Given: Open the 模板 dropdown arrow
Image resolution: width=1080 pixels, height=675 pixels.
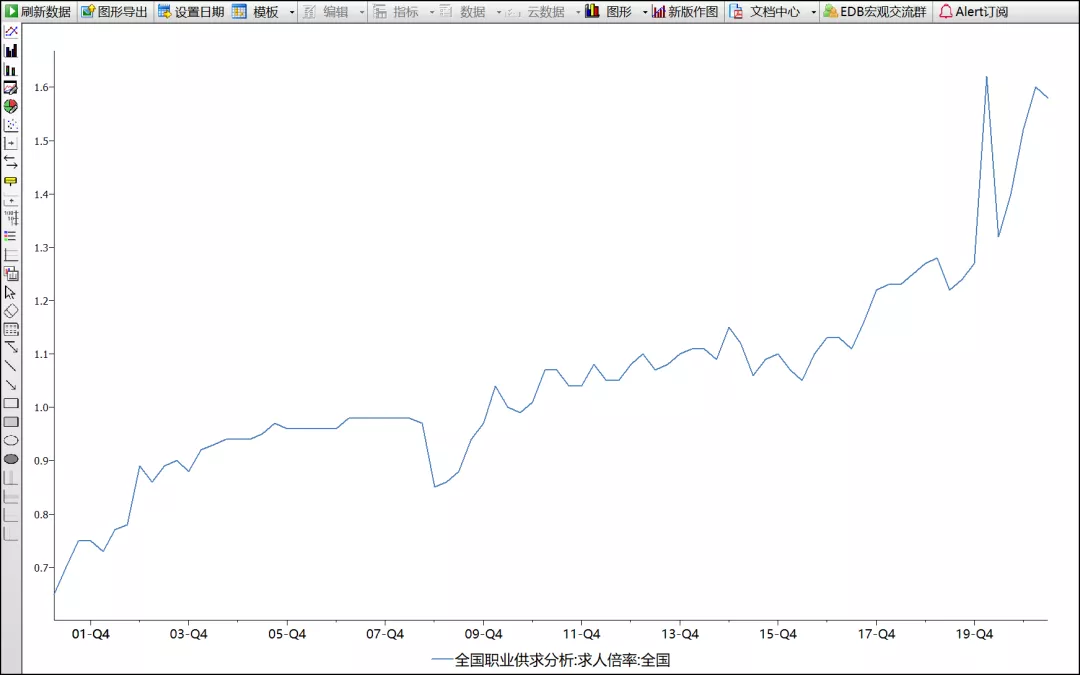Looking at the screenshot, I should [292, 12].
